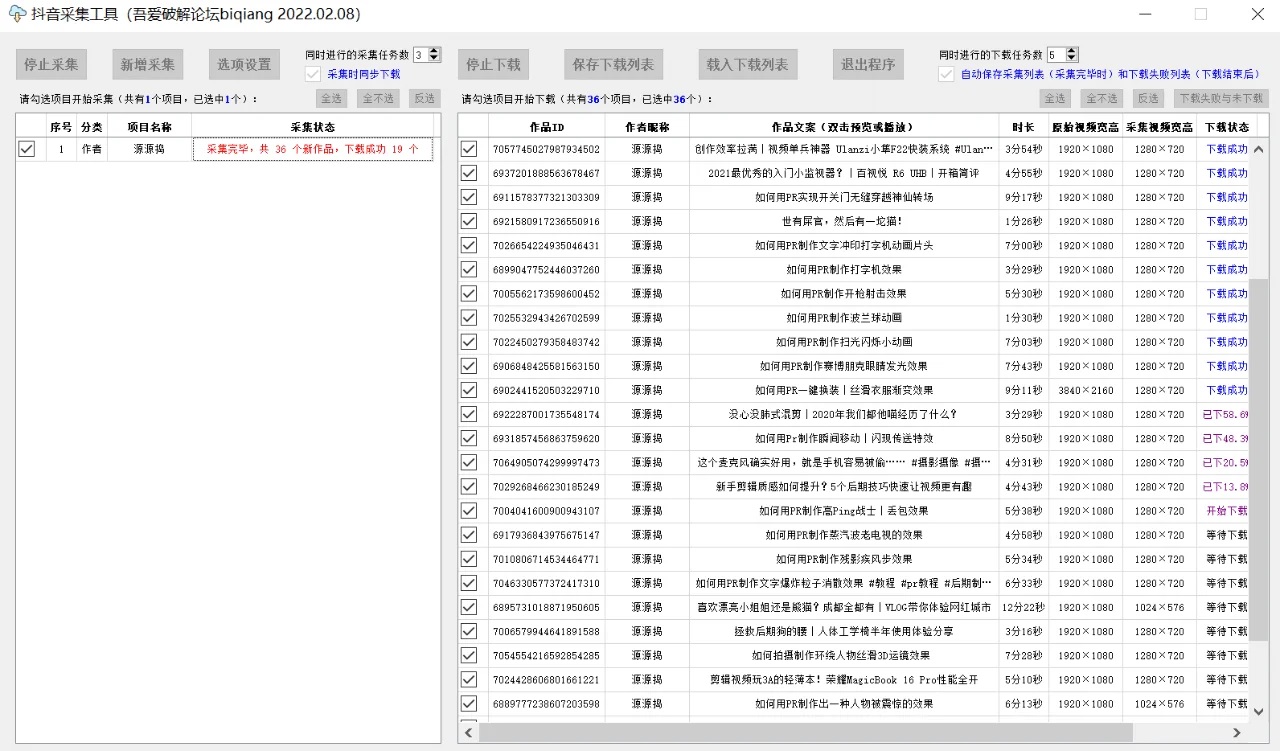The width and height of the screenshot is (1280, 751).
Task: Uncheck the 源源捣 project row checkbox
Action: coord(27,149)
